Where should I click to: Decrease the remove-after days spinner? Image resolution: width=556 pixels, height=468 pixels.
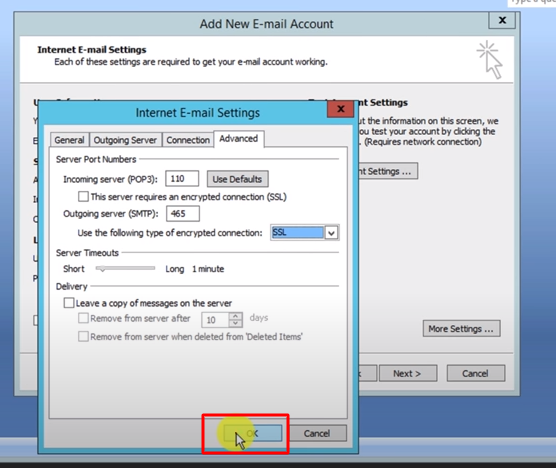coord(236,323)
